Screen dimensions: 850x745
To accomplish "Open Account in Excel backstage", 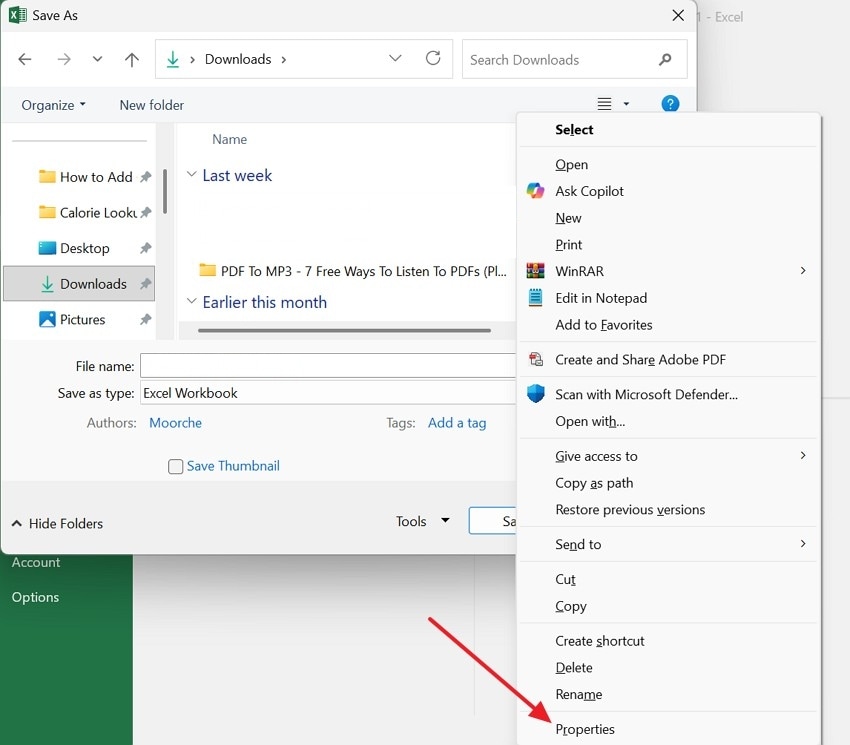I will [x=36, y=562].
